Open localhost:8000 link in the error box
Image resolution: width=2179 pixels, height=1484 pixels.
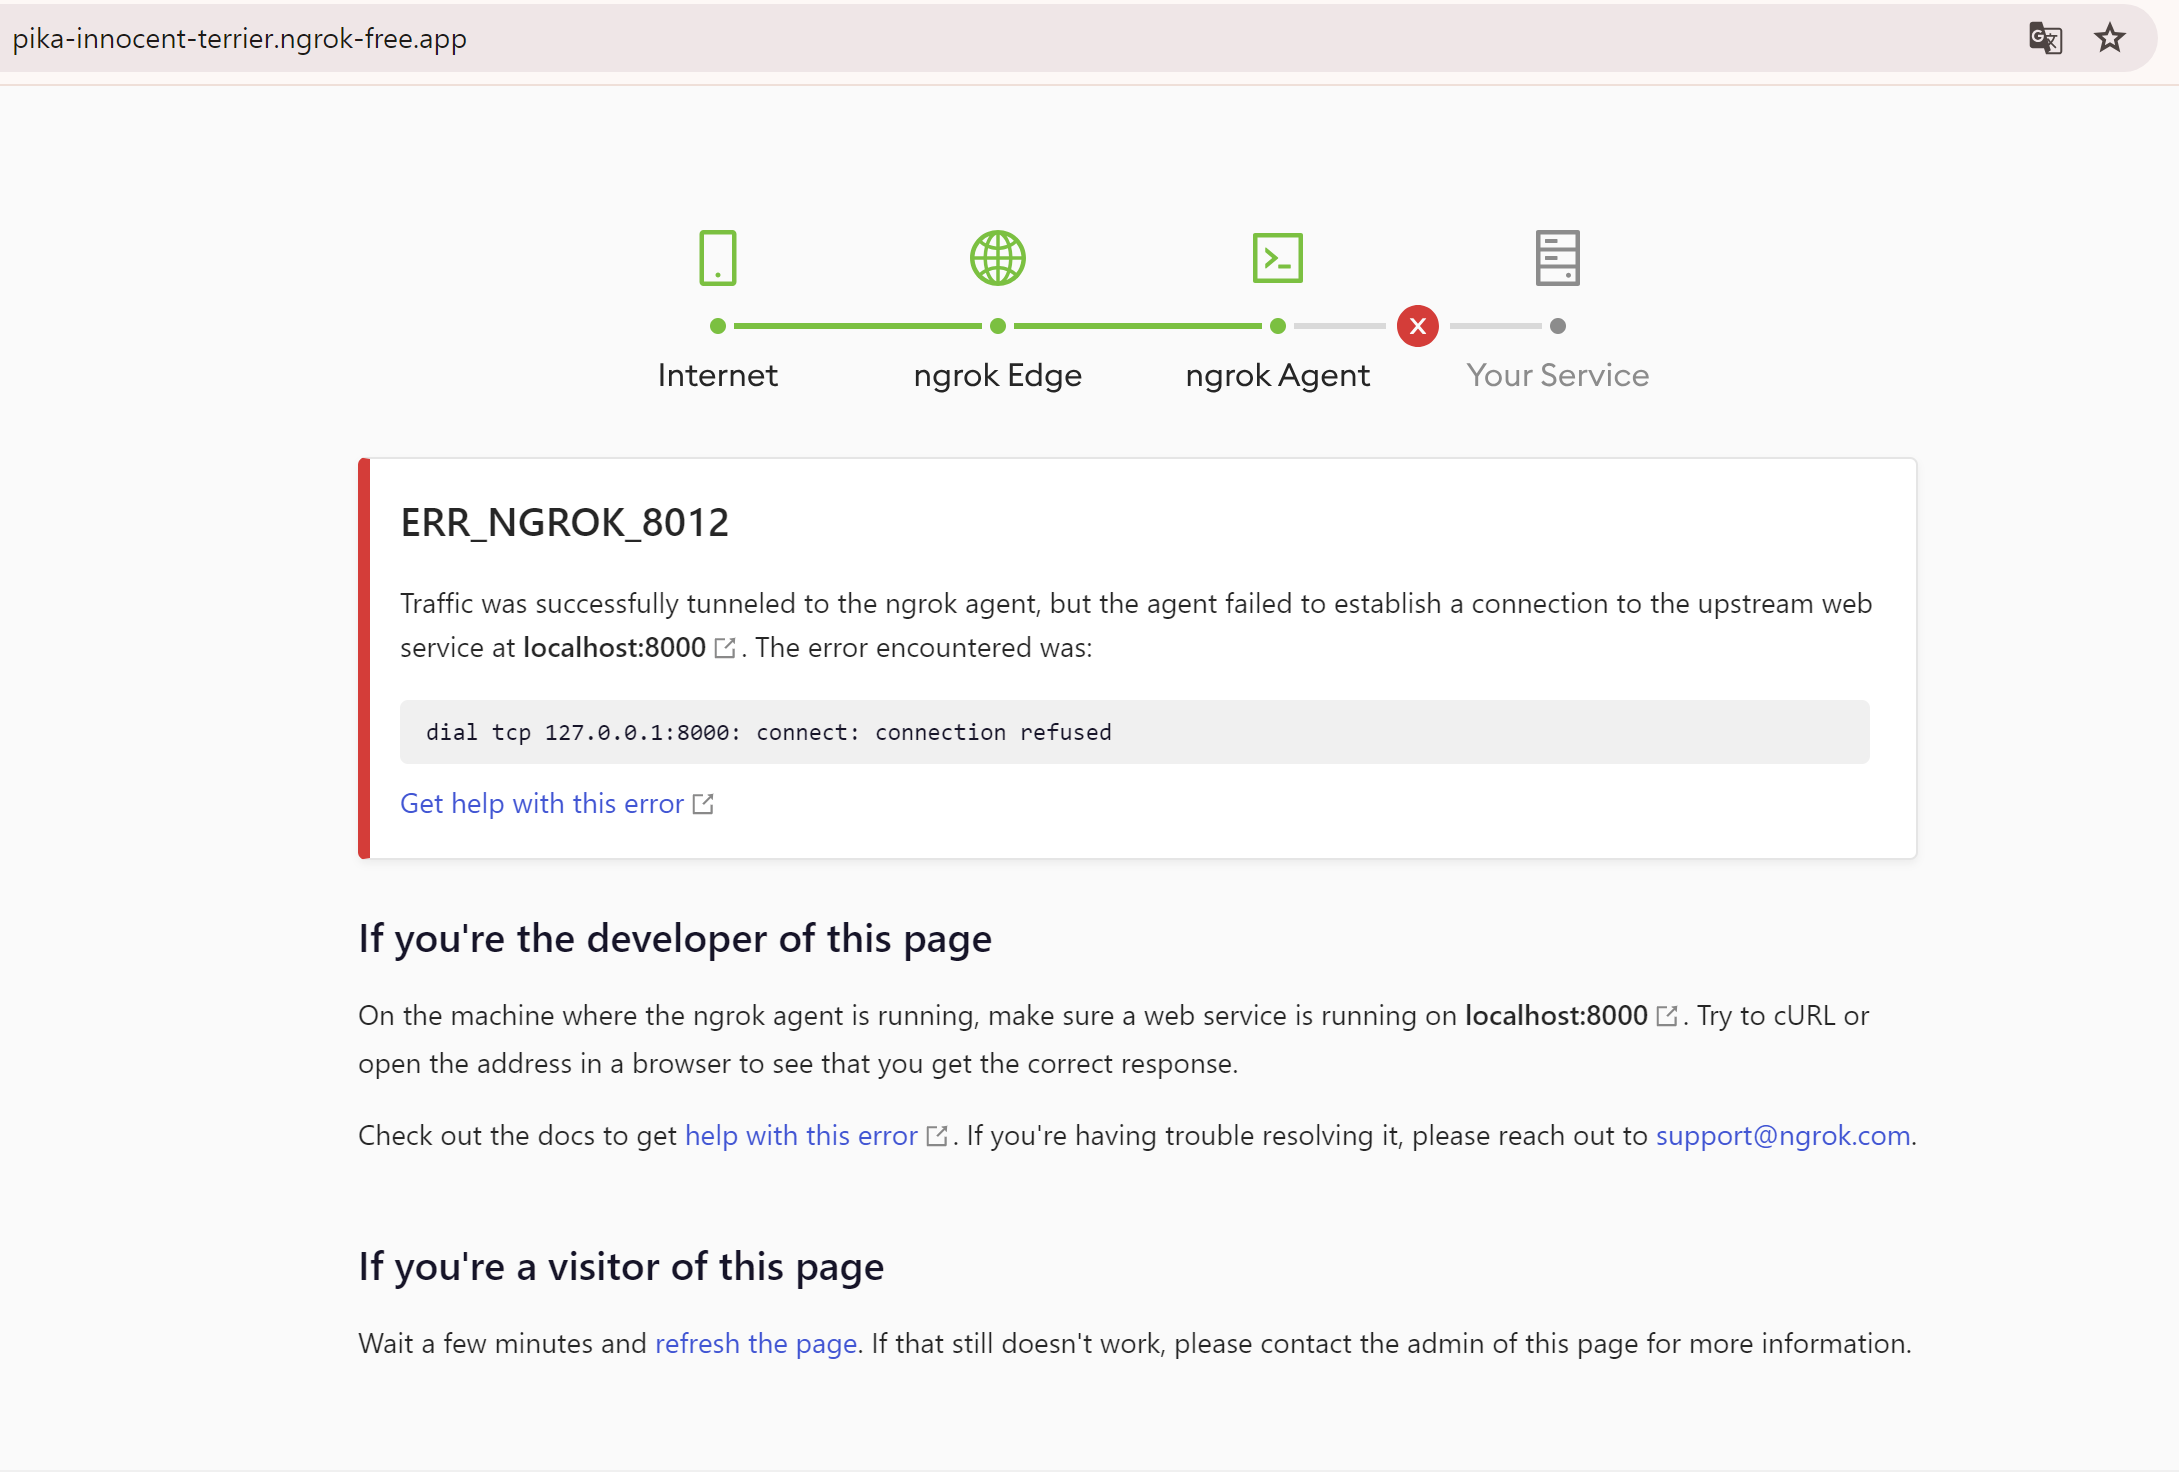click(x=614, y=648)
